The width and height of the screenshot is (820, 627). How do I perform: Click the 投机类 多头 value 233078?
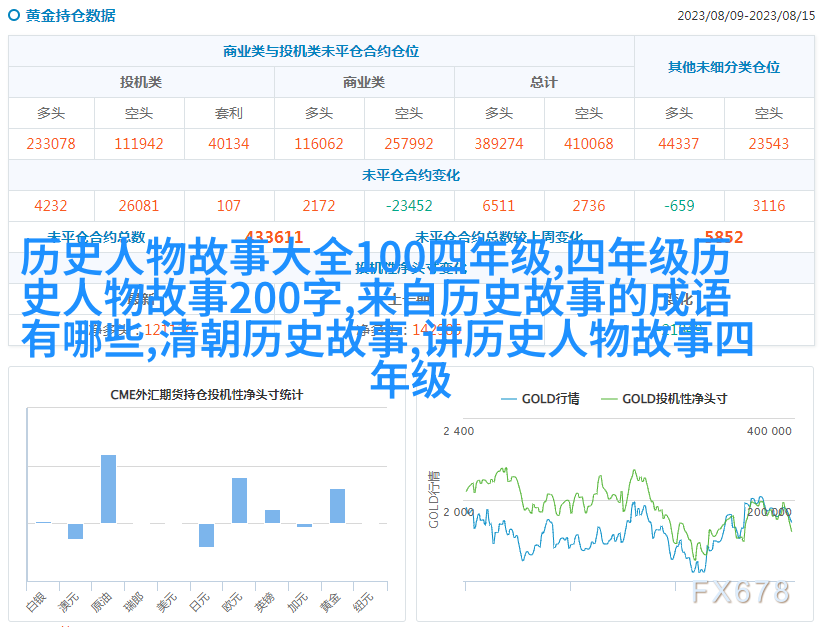pyautogui.click(x=51, y=144)
